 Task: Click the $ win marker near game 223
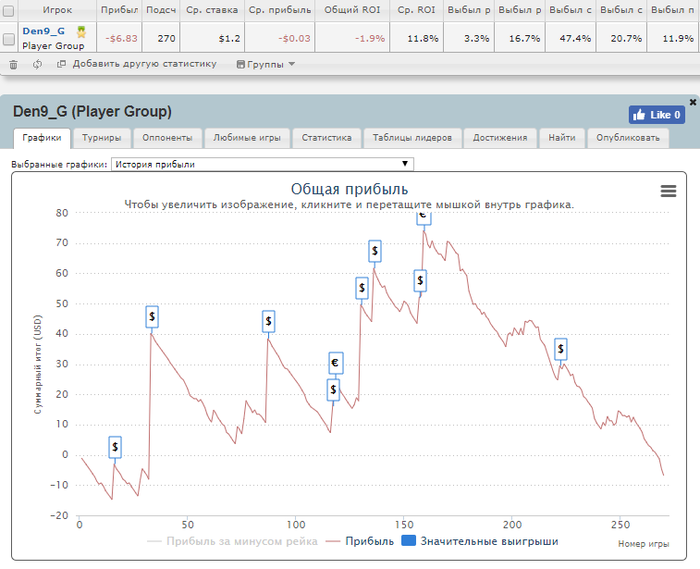[561, 349]
